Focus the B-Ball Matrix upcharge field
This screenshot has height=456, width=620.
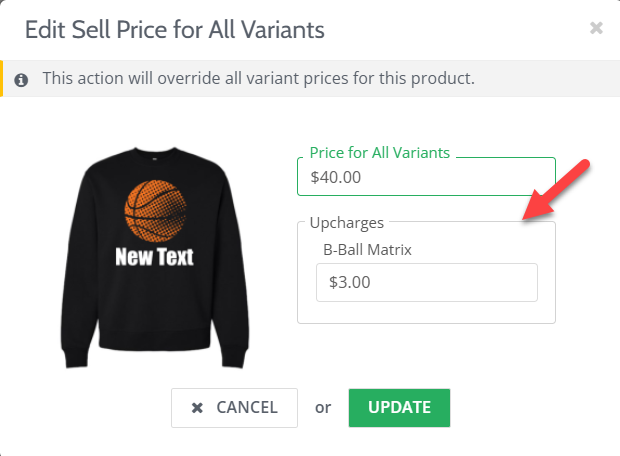426,283
